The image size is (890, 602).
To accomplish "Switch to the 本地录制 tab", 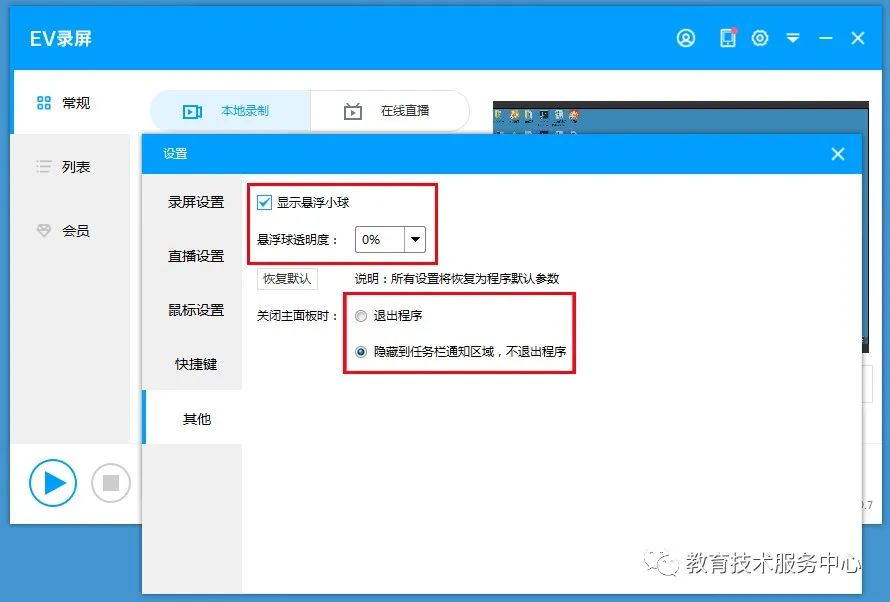I will tap(230, 111).
